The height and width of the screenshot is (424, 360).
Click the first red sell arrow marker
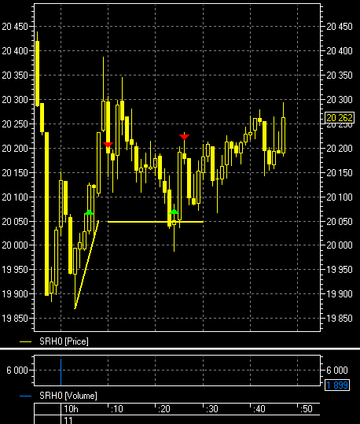point(108,144)
